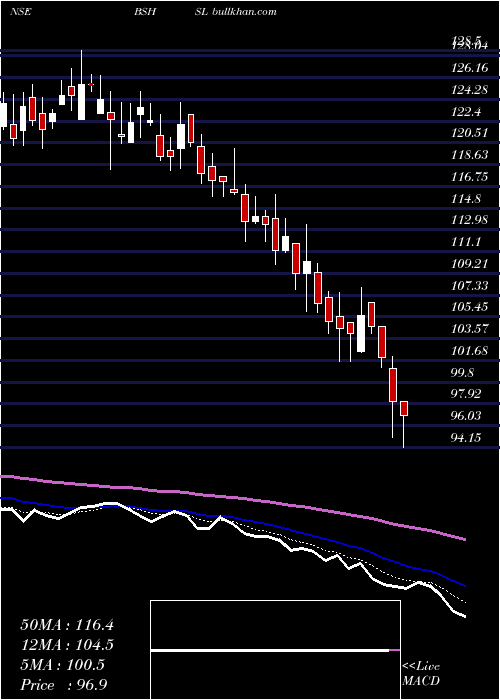Click the Price : 96.9 readout
The width and height of the screenshot is (500, 700).
pyautogui.click(x=63, y=685)
